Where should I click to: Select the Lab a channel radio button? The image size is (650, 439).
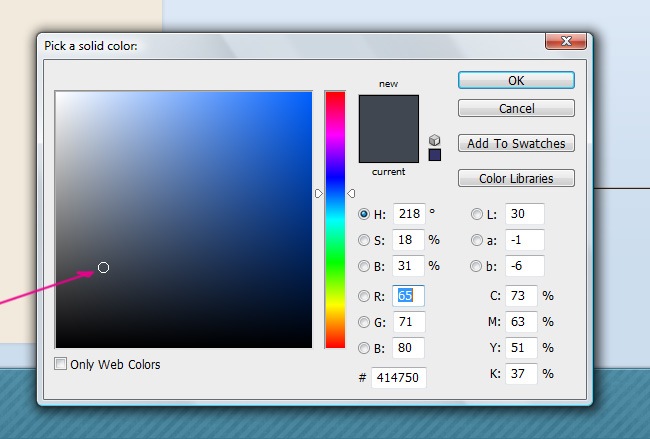(x=477, y=240)
